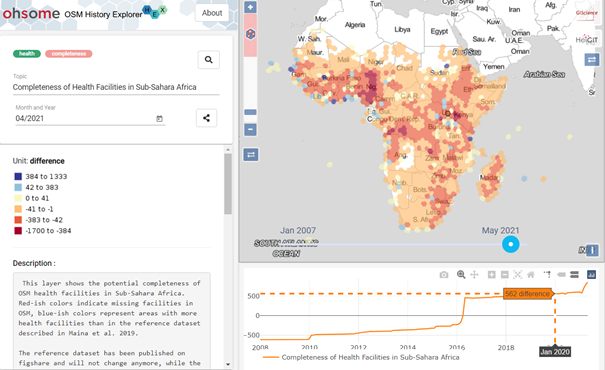Open the About page button
Screen dimensions: 605x370
click(212, 13)
